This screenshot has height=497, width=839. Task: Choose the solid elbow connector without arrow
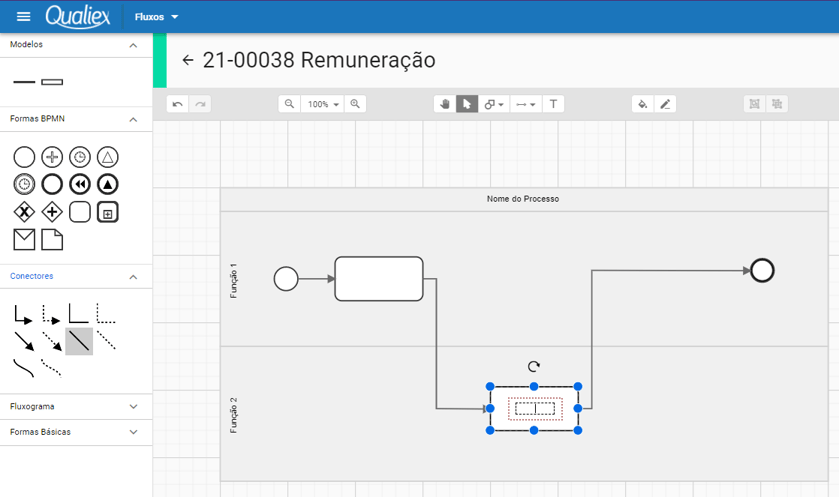click(x=79, y=314)
